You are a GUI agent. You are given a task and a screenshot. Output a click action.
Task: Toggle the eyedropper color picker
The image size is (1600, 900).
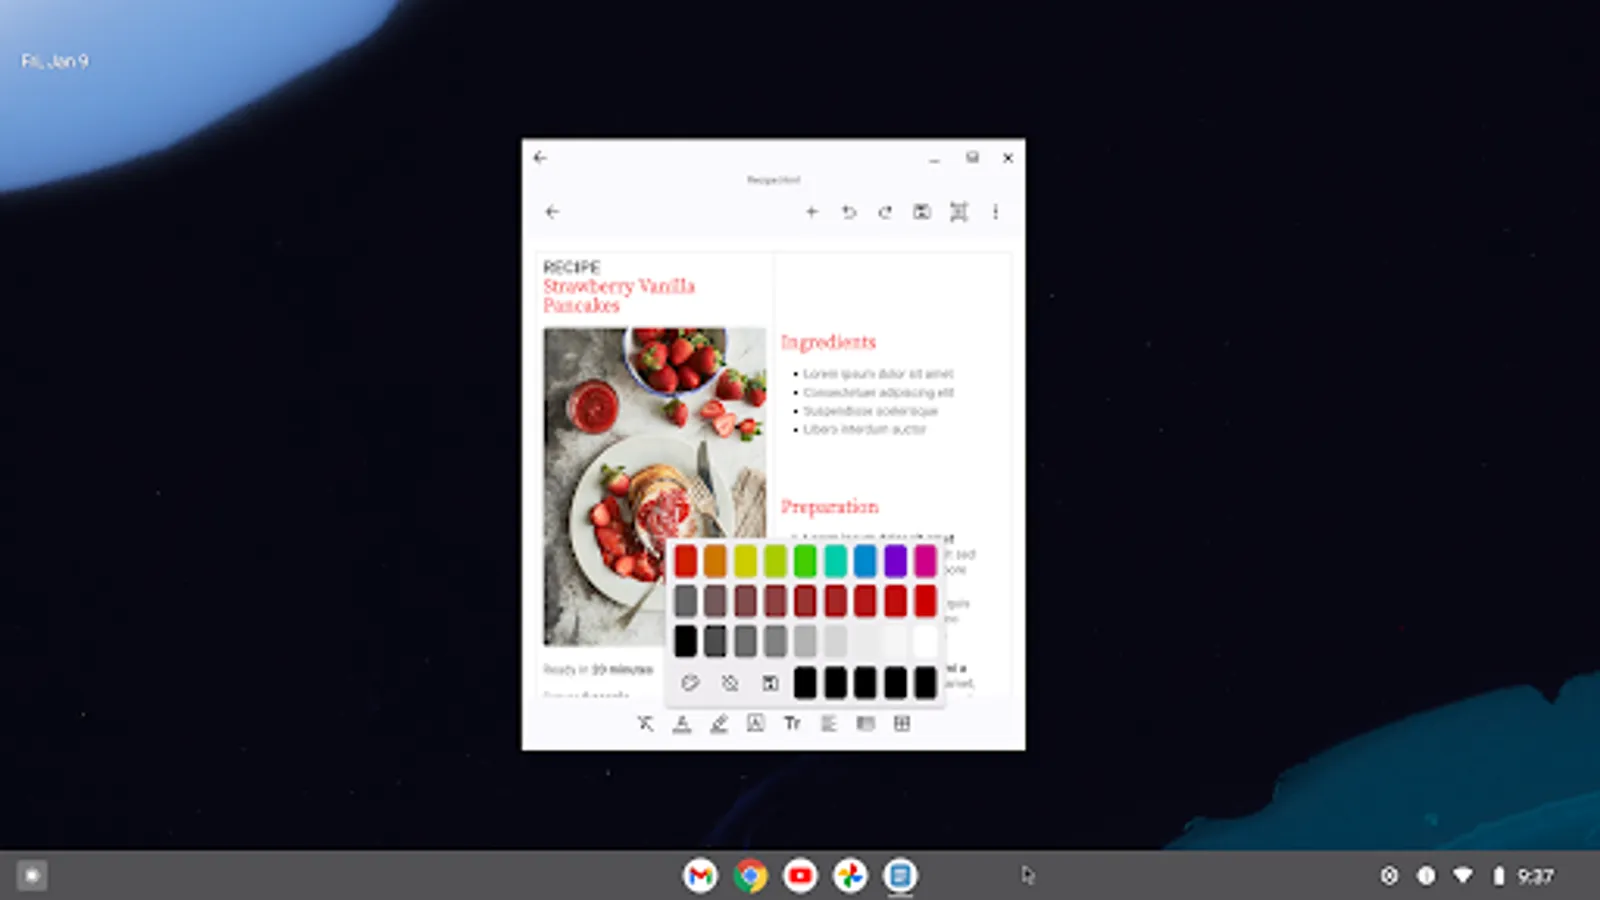pyautogui.click(x=691, y=683)
